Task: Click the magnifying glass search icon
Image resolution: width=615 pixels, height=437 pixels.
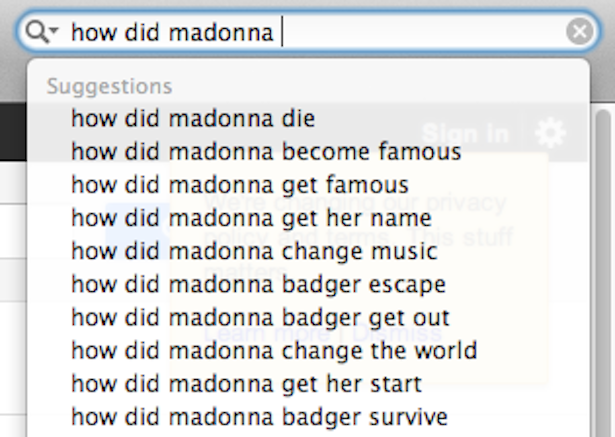Action: [38, 31]
